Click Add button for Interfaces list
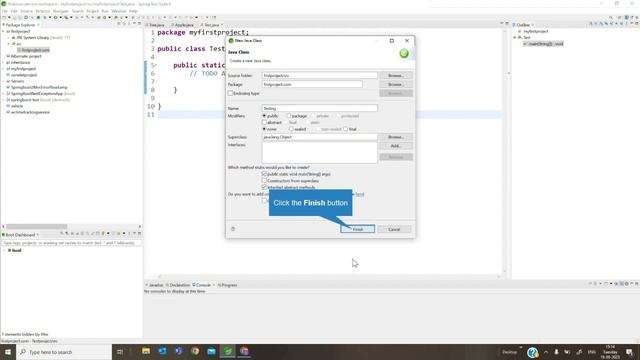Screen dimensions: 640x360 pyautogui.click(x=396, y=146)
